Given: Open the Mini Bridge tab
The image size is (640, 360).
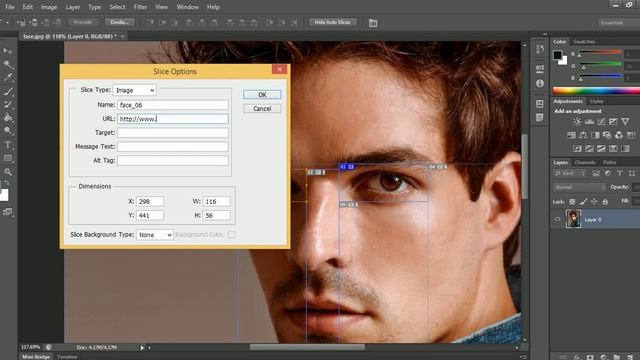Looking at the screenshot, I should tap(36, 357).
